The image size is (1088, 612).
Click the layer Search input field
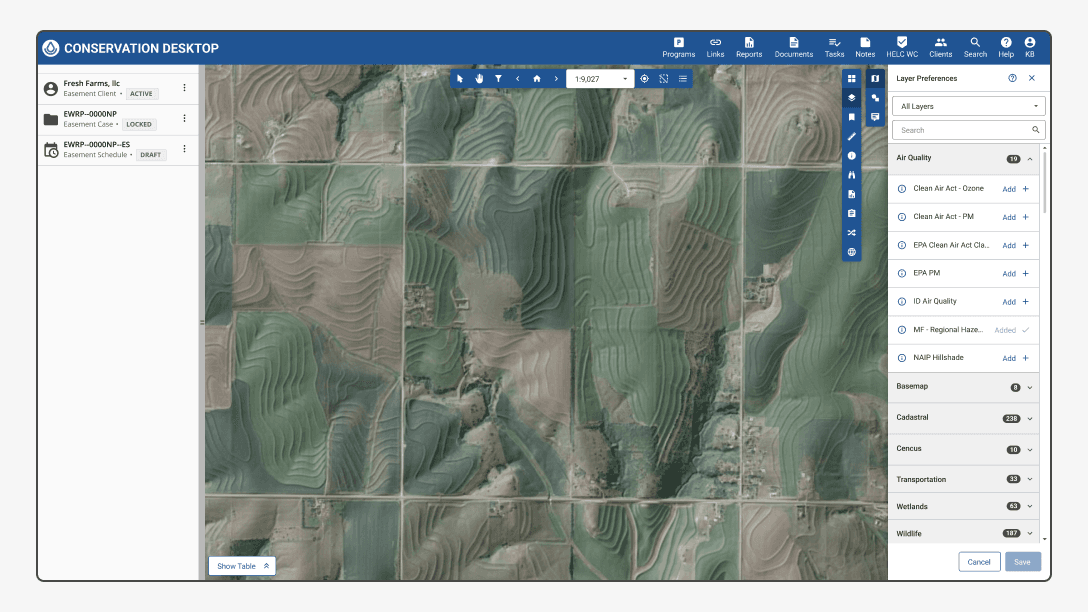(x=962, y=130)
